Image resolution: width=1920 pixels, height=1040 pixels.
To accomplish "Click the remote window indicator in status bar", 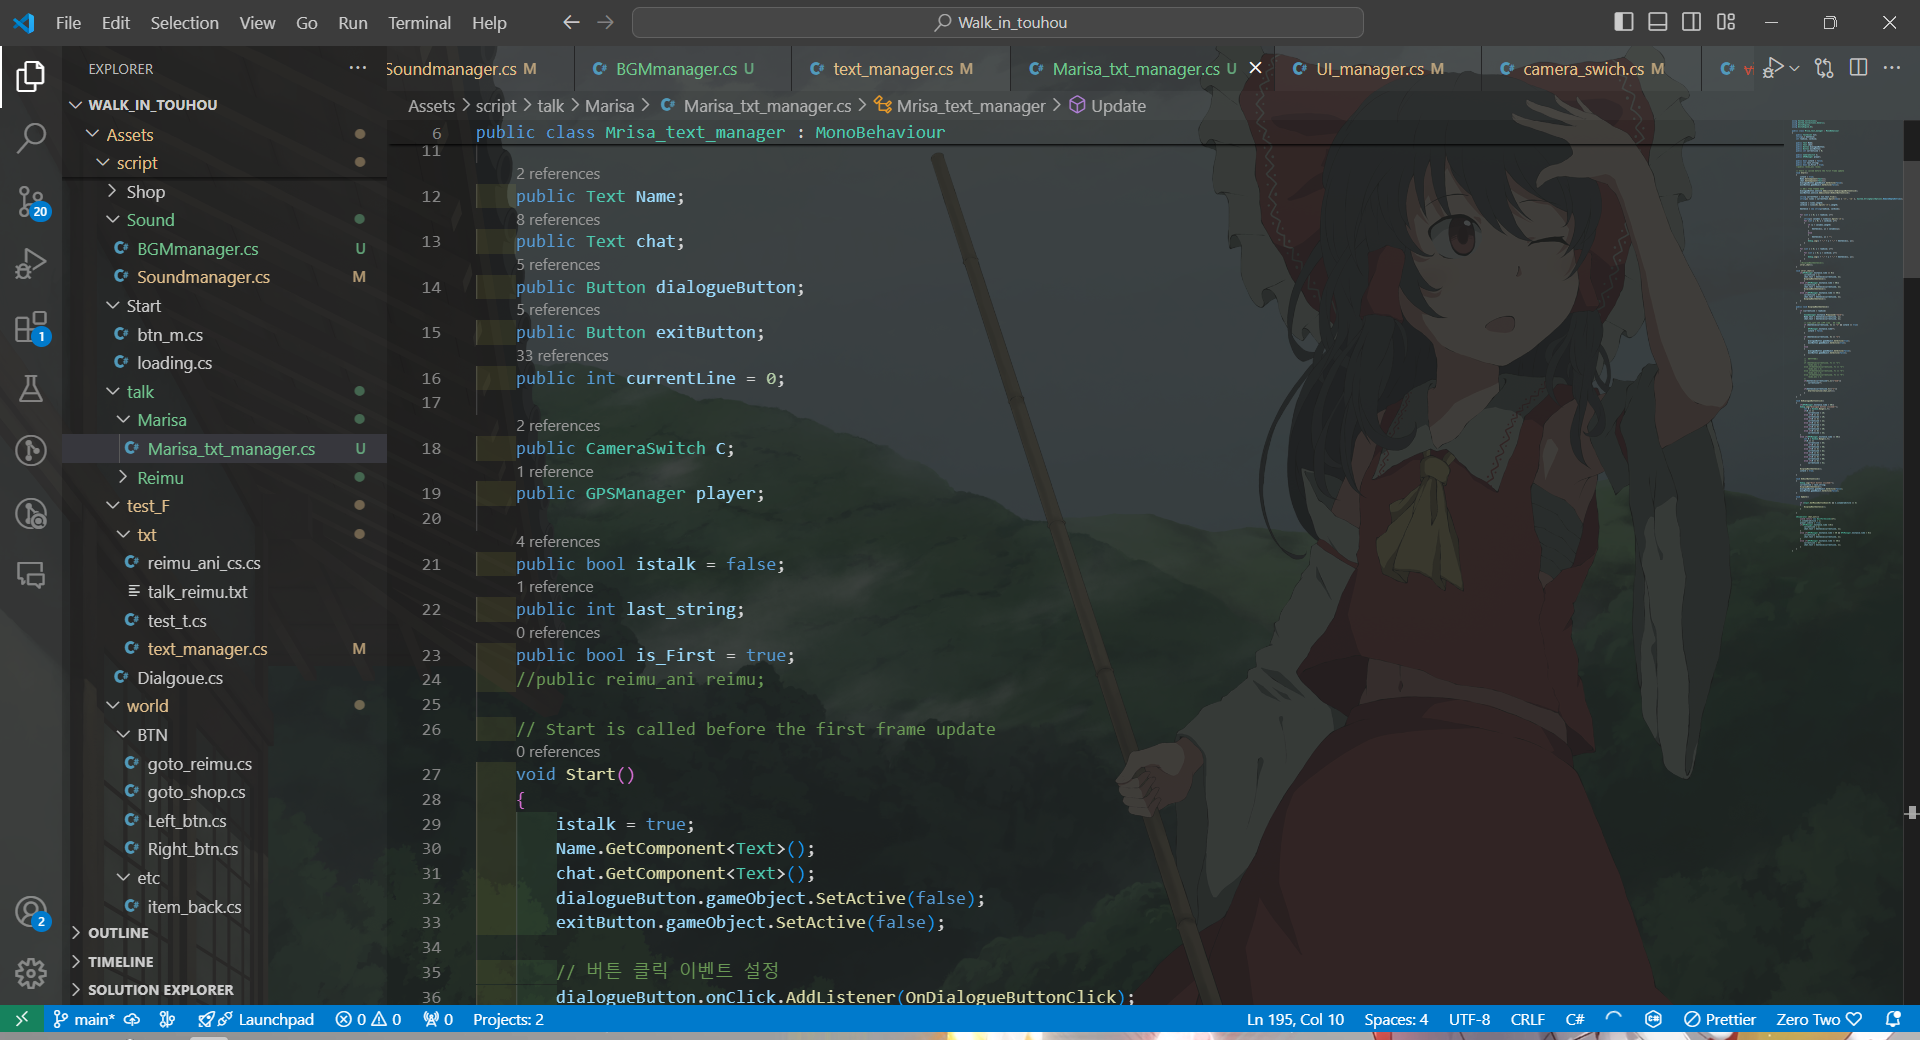I will pos(22,1019).
